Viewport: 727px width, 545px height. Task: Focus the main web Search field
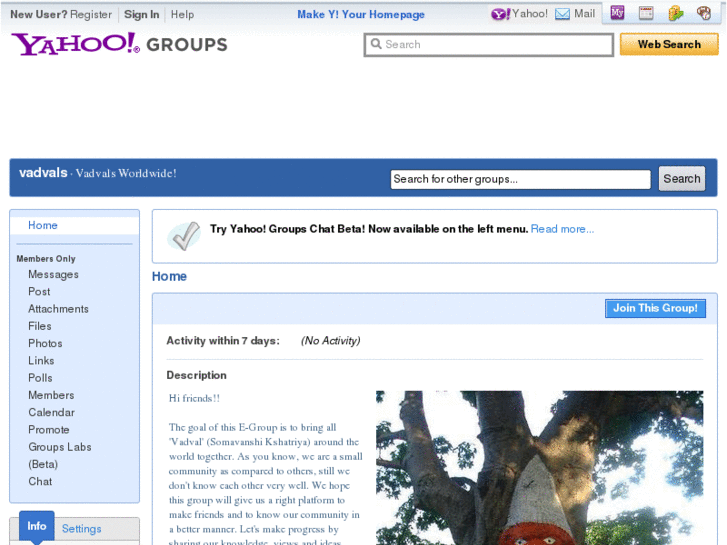tap(489, 45)
